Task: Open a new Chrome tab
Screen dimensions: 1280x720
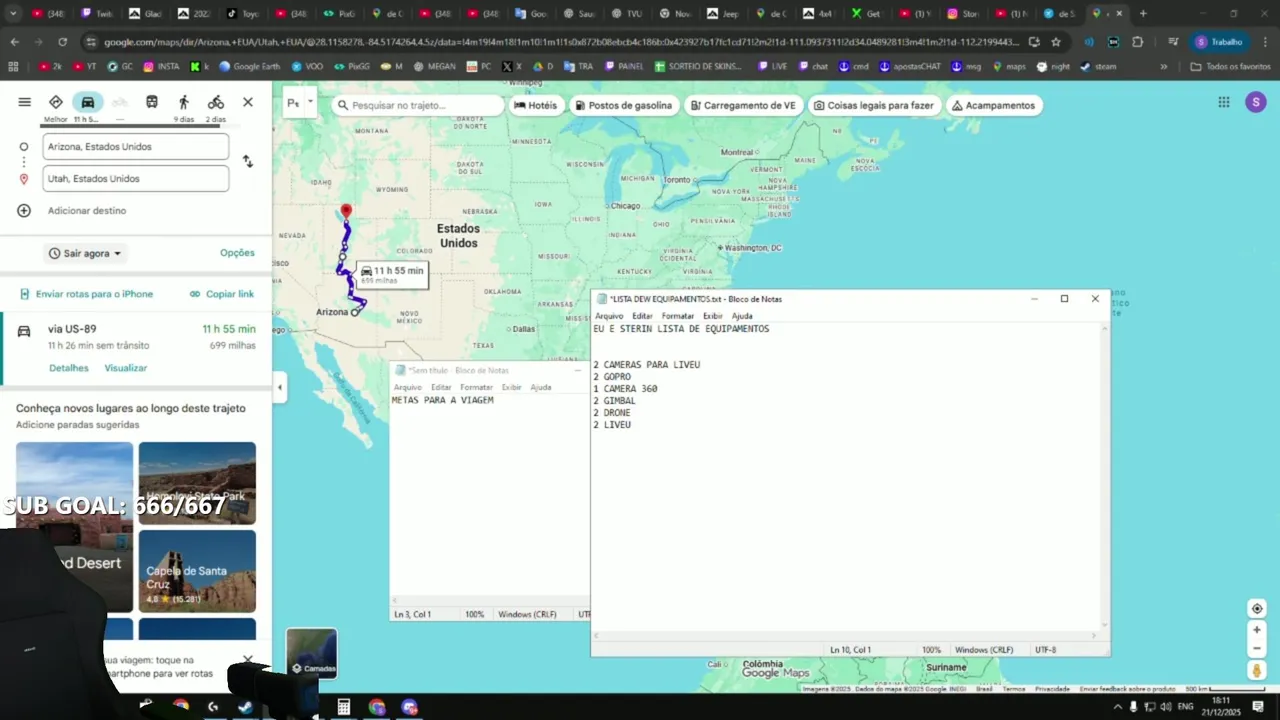Action: 1143,14
